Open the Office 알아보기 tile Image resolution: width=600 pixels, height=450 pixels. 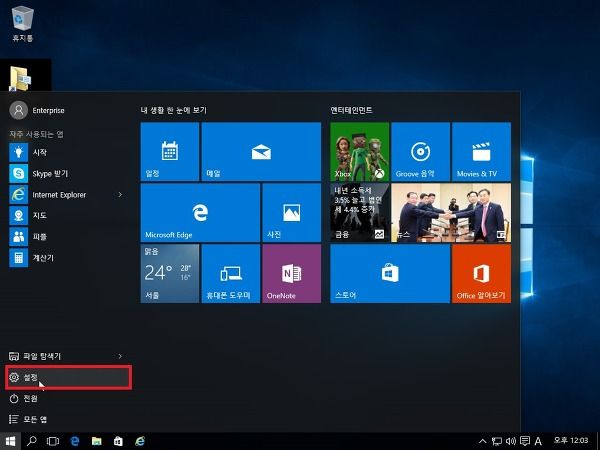481,274
